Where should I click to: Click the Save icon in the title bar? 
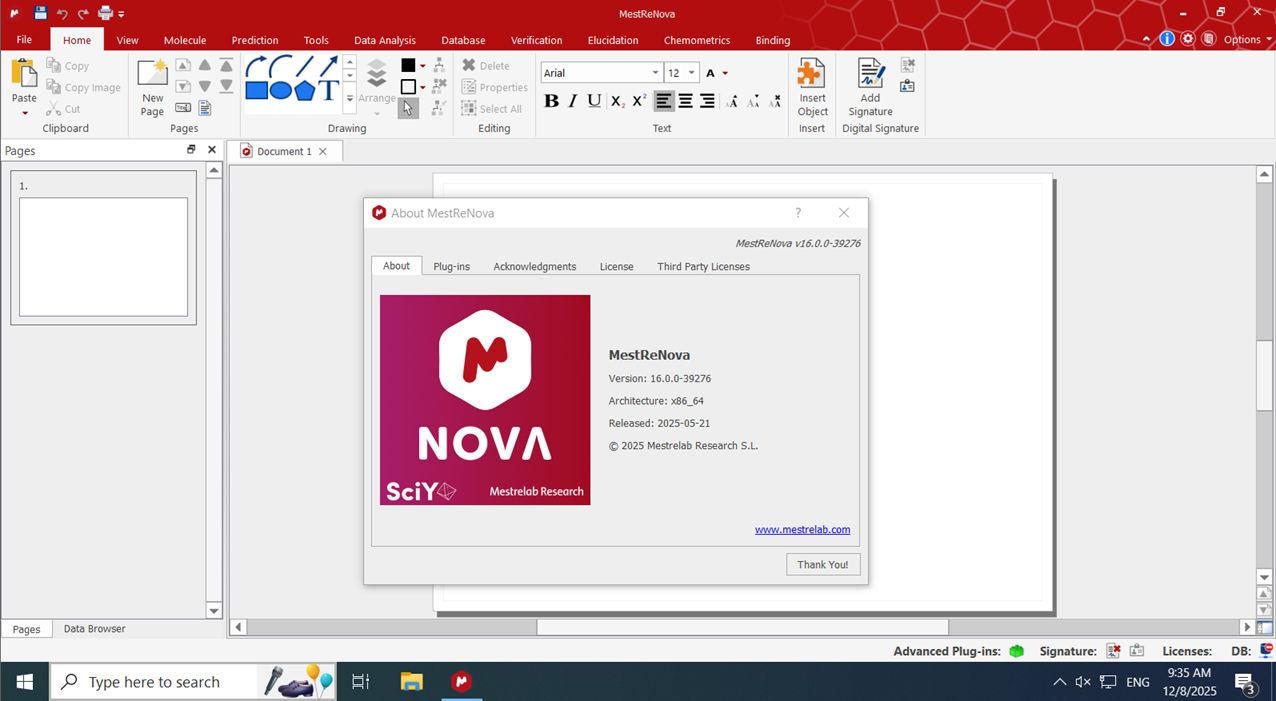(x=40, y=13)
